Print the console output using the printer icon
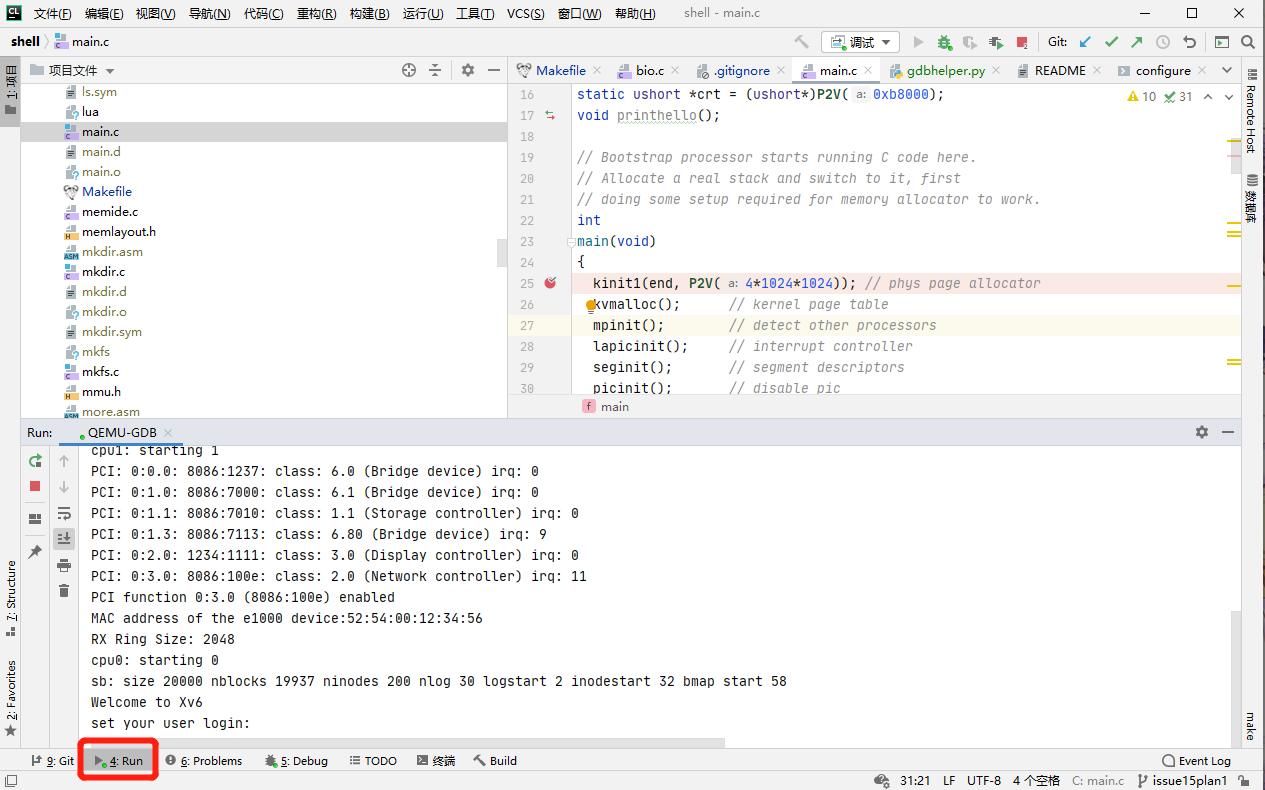Screen dimensions: 1265x790 point(64,565)
